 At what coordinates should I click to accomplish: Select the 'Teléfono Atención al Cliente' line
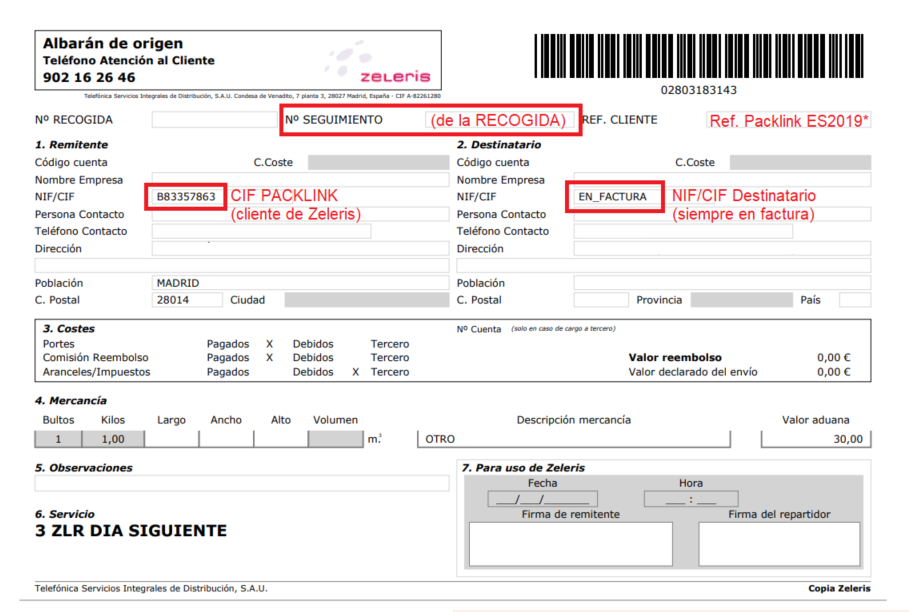tap(129, 60)
